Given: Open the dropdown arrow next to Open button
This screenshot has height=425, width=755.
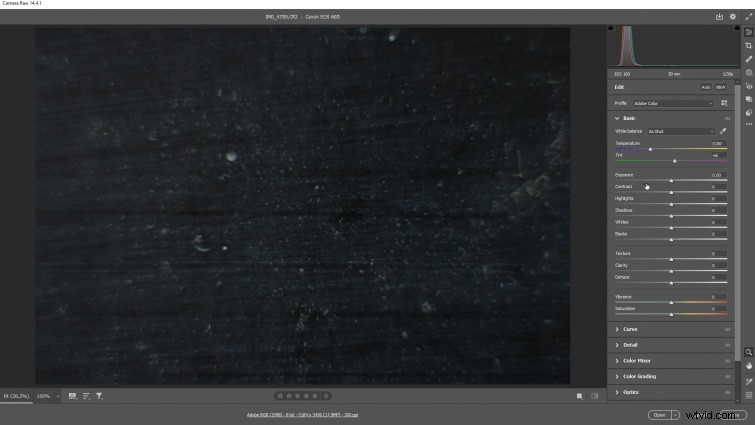Looking at the screenshot, I should point(675,415).
